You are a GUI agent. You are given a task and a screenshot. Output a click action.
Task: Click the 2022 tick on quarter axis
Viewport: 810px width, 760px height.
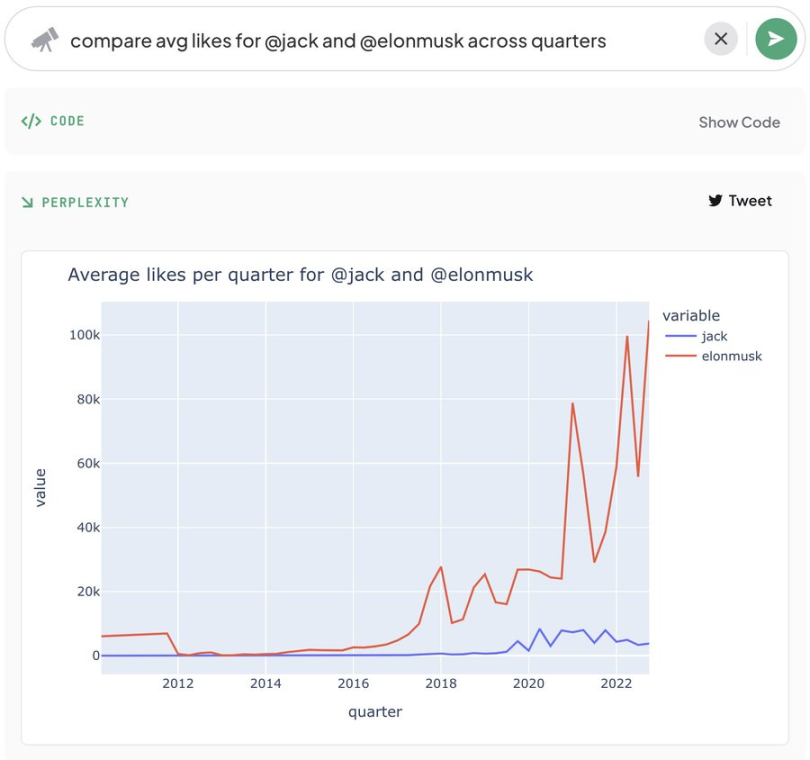[x=616, y=684]
